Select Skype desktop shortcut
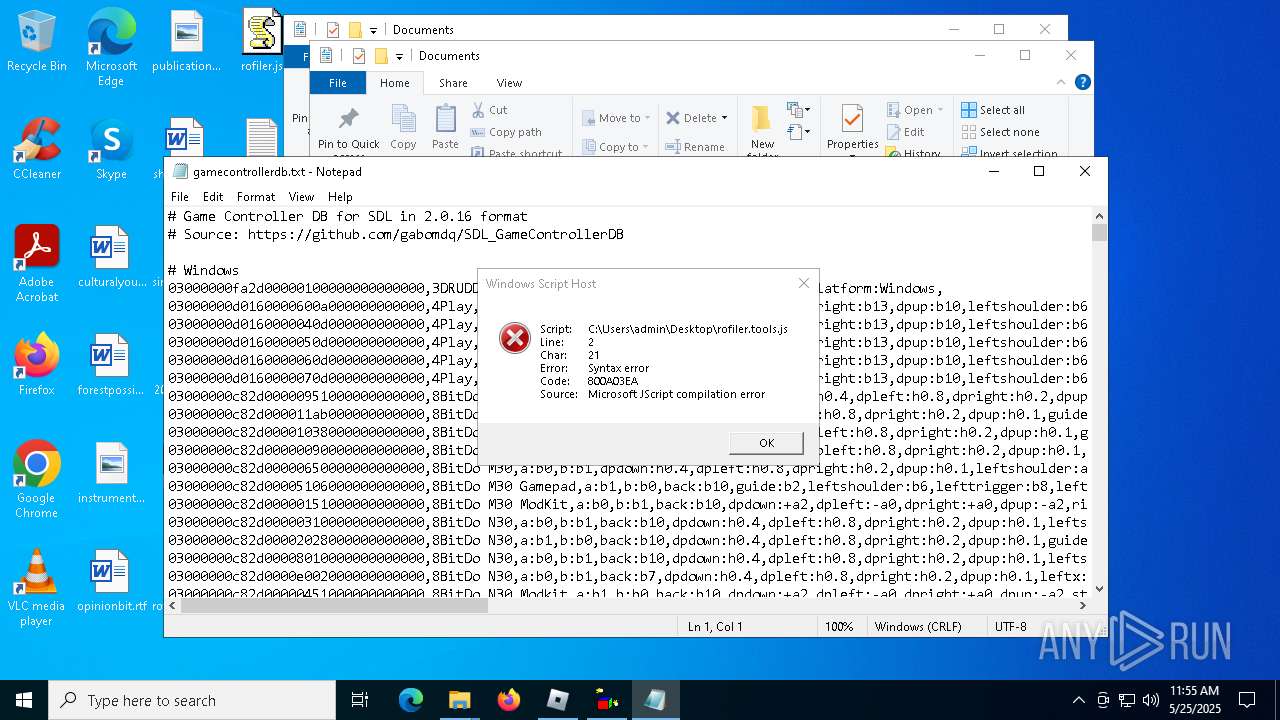This screenshot has width=1280, height=720. (x=111, y=150)
